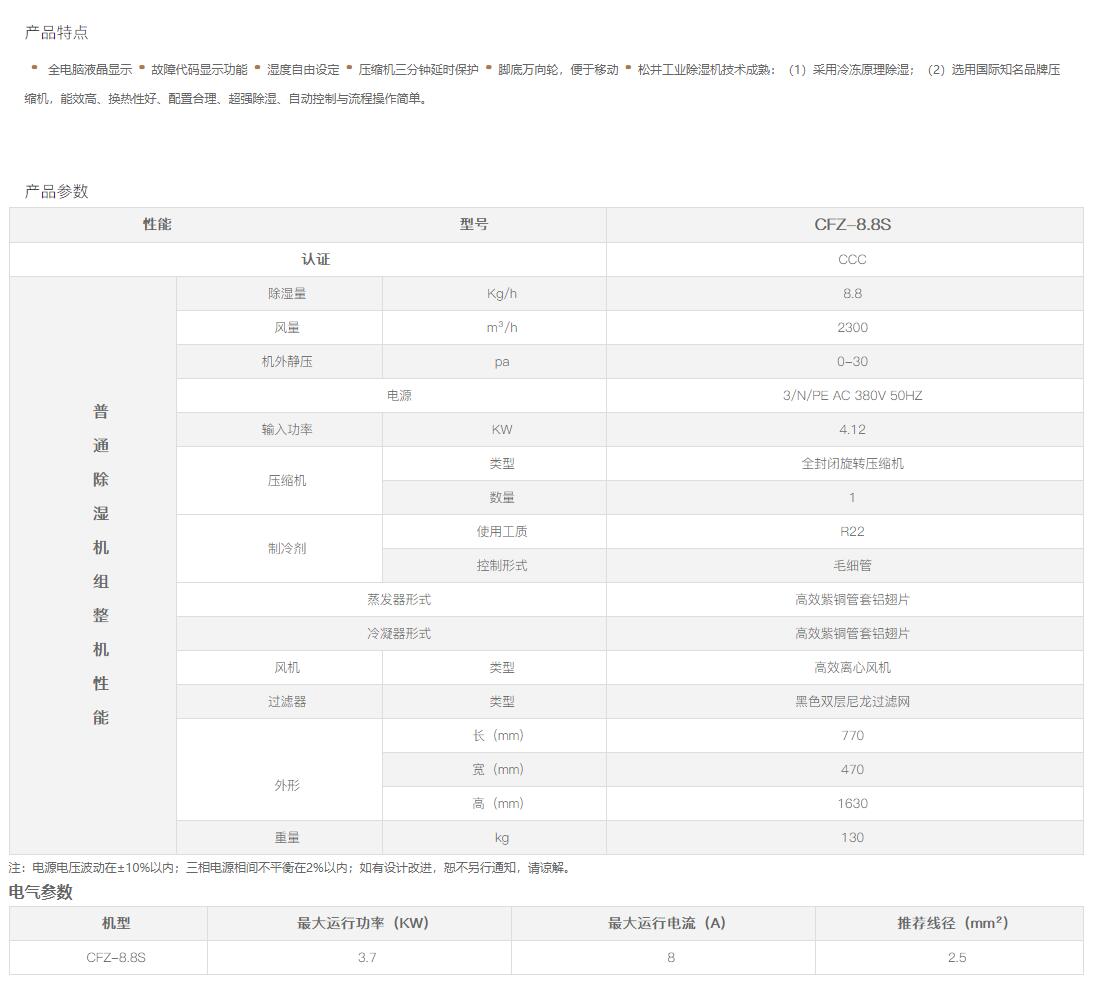Viewport: 1110px width, 1001px height.
Task: Select the 输入功率 value 4.12
Action: pos(852,429)
